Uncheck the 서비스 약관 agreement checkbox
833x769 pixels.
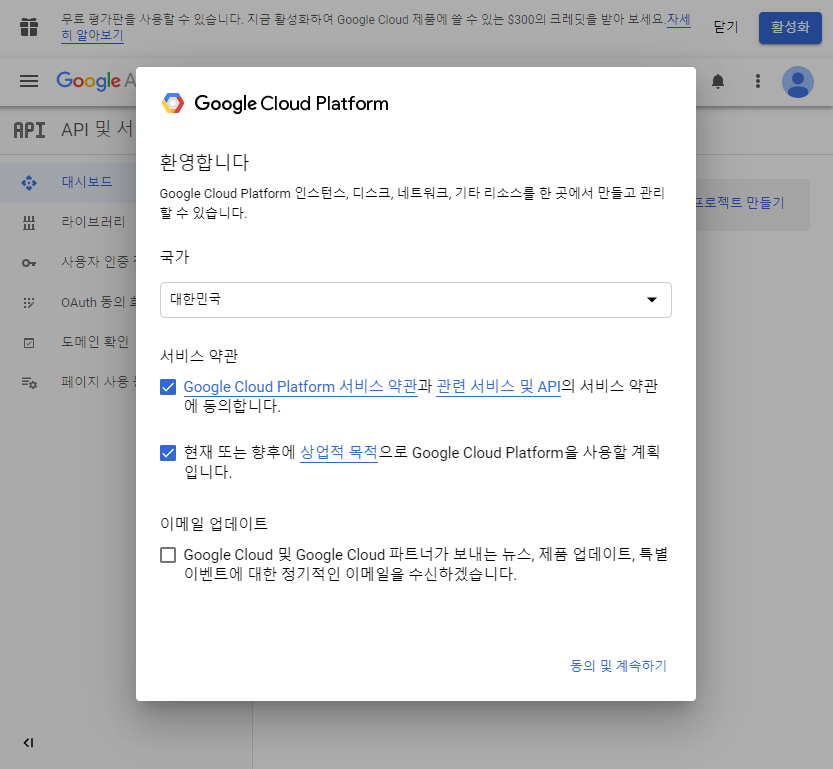(x=168, y=387)
